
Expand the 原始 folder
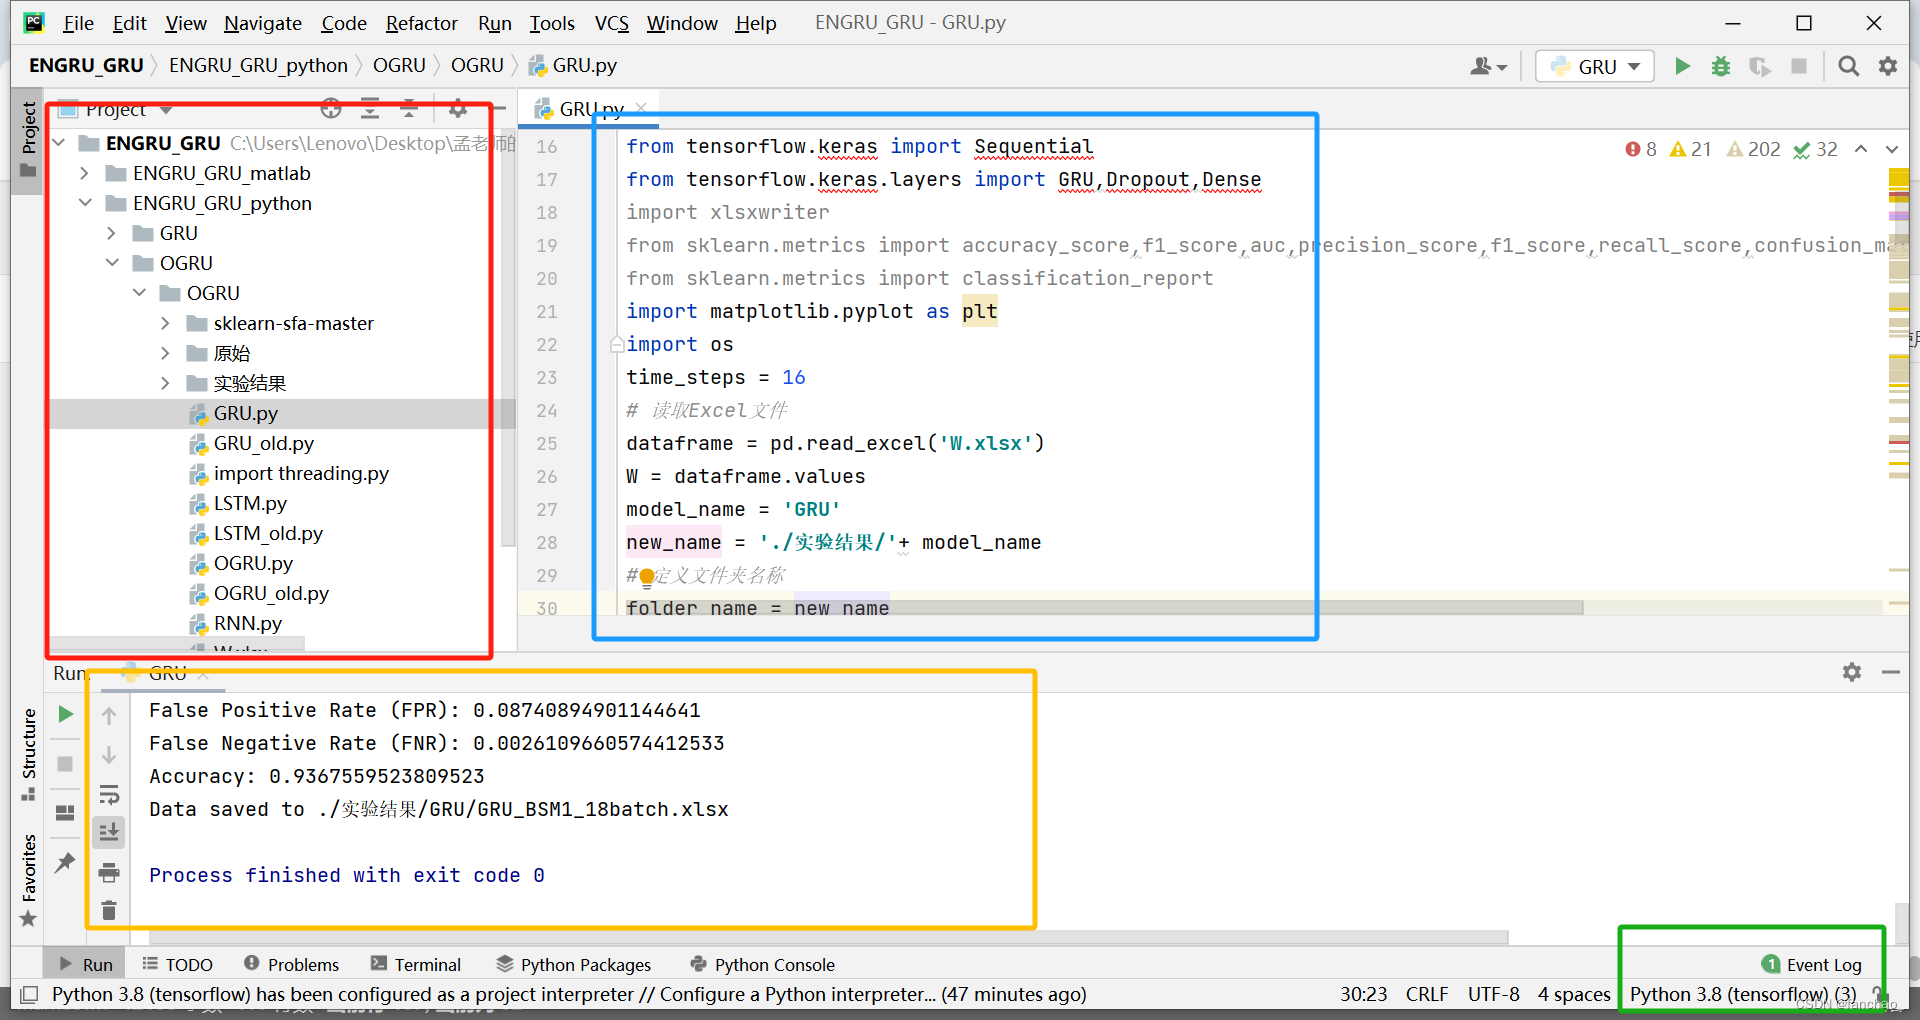click(165, 353)
